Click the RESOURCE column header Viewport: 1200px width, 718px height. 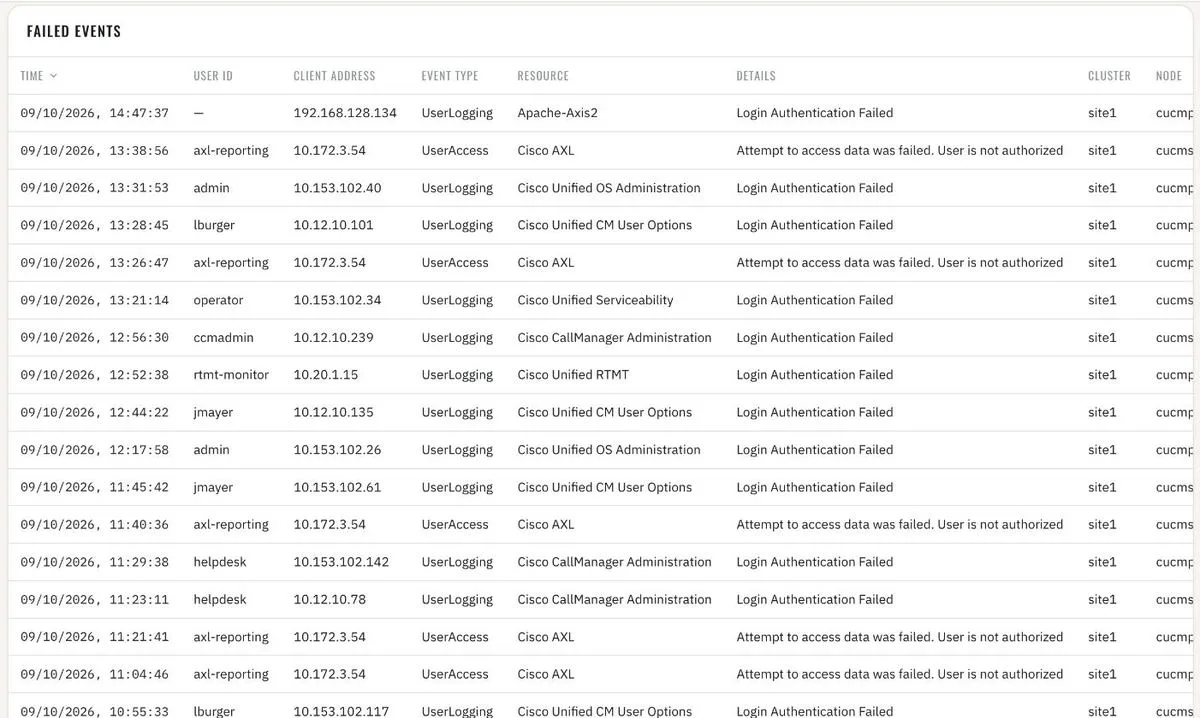[x=543, y=76]
